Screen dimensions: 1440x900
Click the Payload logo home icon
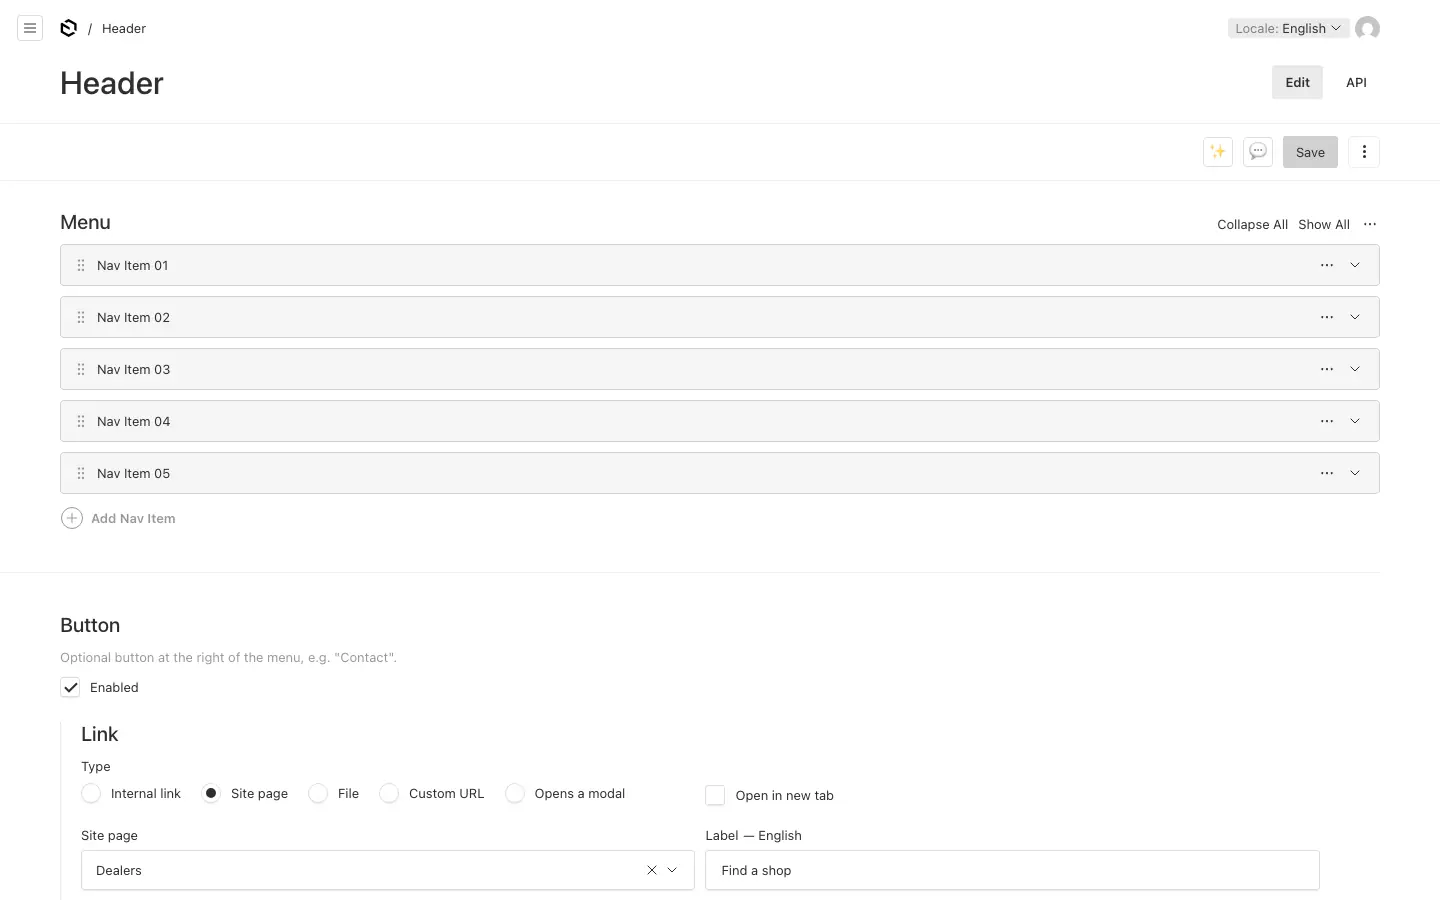[68, 28]
